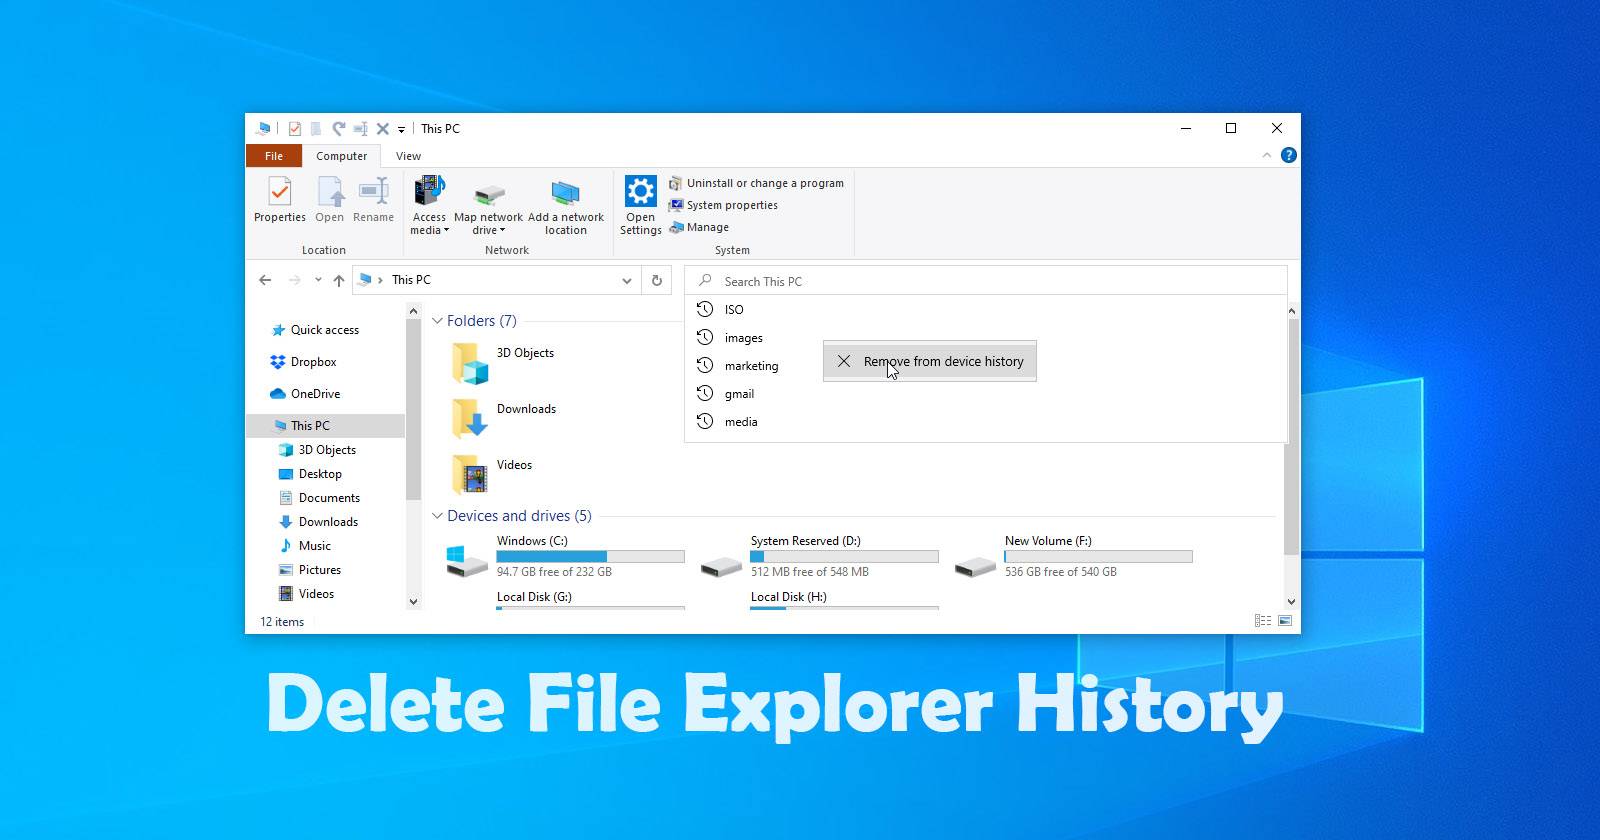The width and height of the screenshot is (1600, 840).
Task: Open the address bar history dropdown
Action: coord(627,281)
